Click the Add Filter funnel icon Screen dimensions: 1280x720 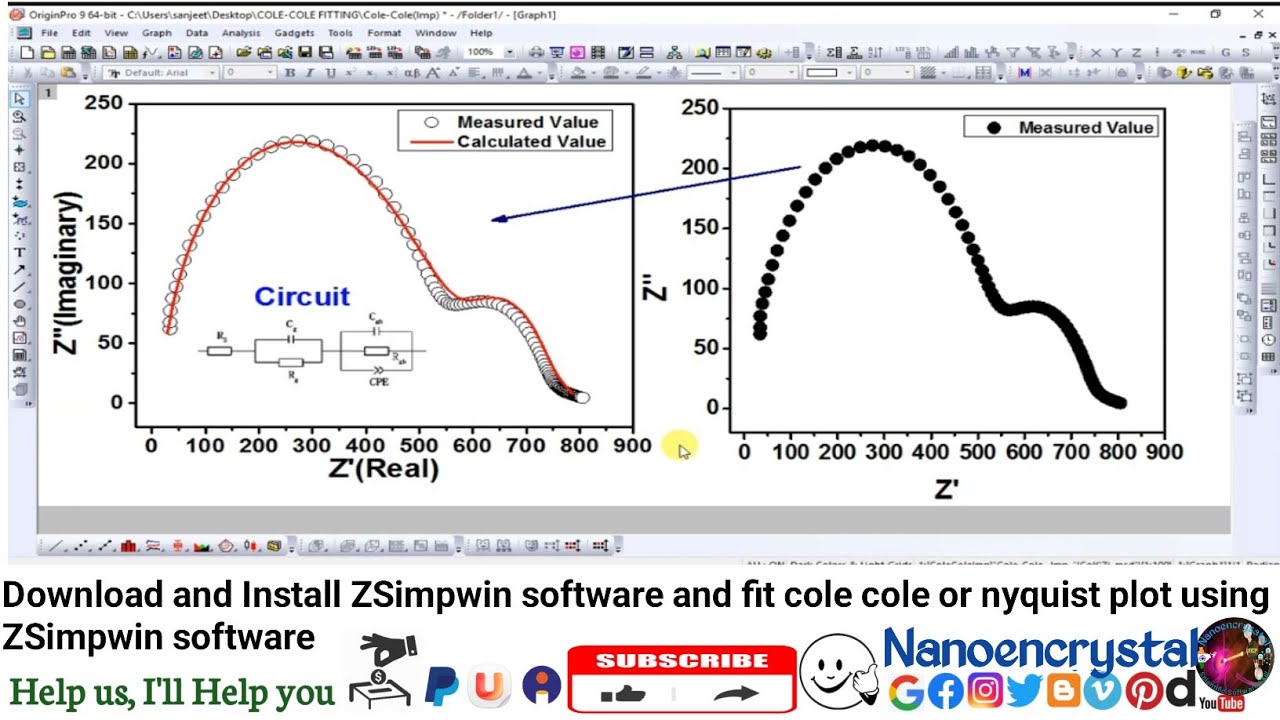[1012, 52]
